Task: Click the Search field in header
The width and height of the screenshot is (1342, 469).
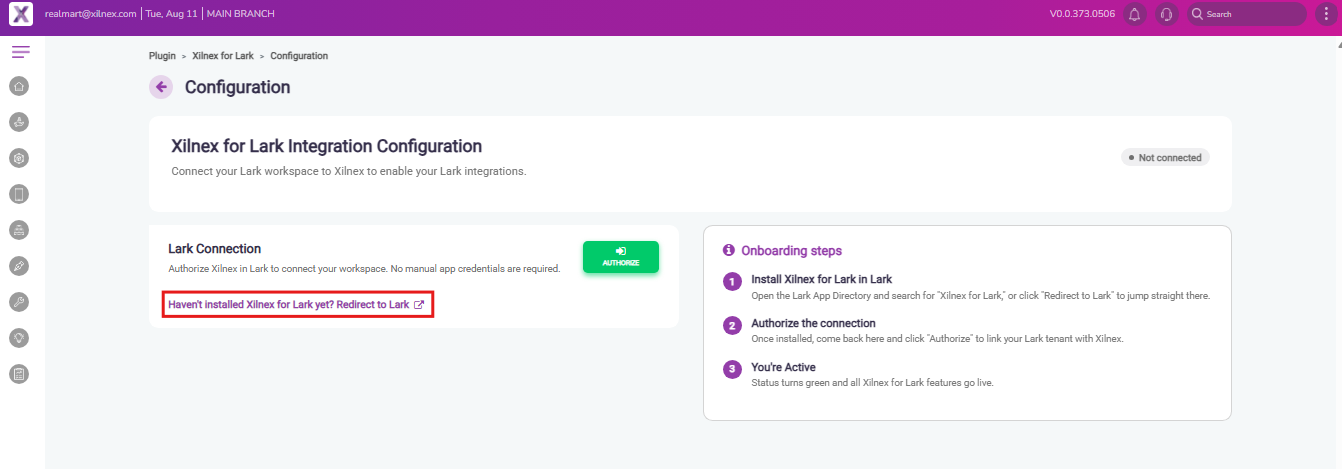Action: click(1246, 14)
